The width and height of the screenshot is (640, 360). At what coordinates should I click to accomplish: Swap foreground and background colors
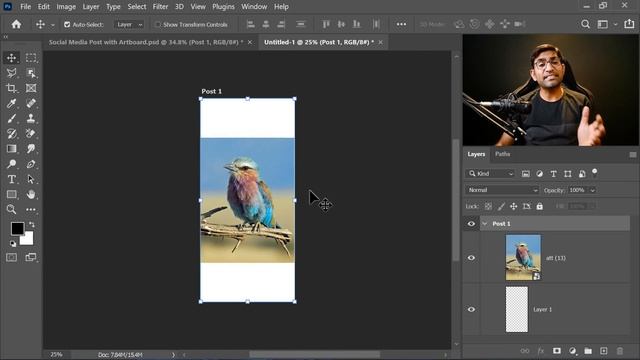[x=31, y=224]
